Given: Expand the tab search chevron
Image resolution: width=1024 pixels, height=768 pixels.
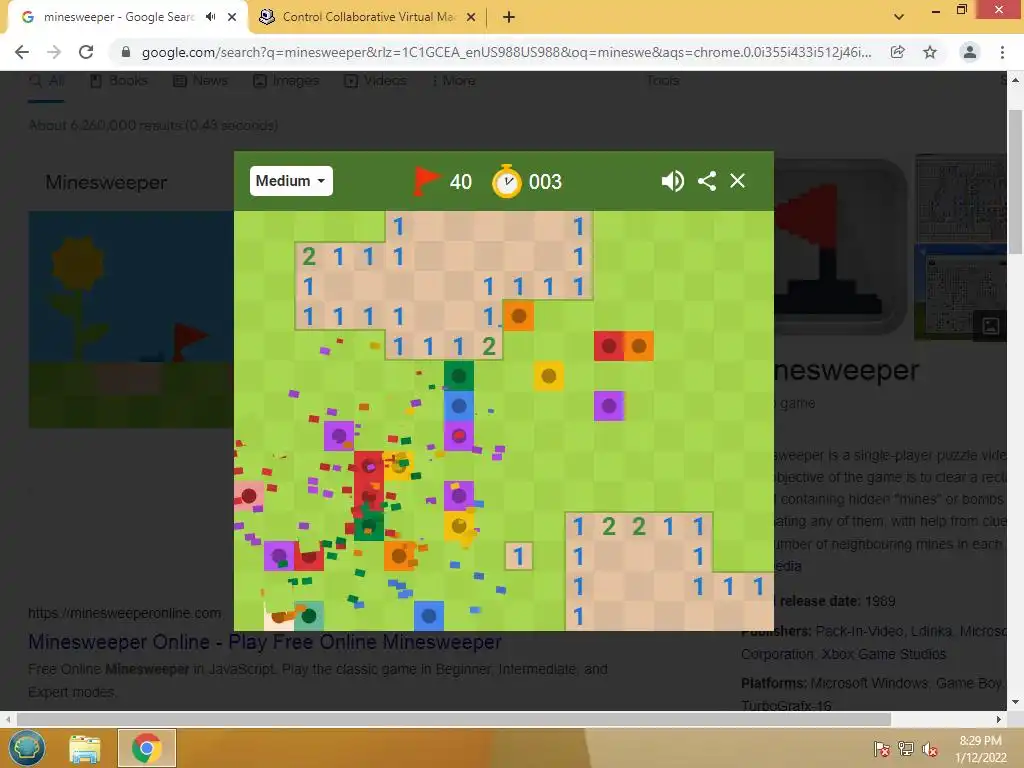Looking at the screenshot, I should [899, 17].
